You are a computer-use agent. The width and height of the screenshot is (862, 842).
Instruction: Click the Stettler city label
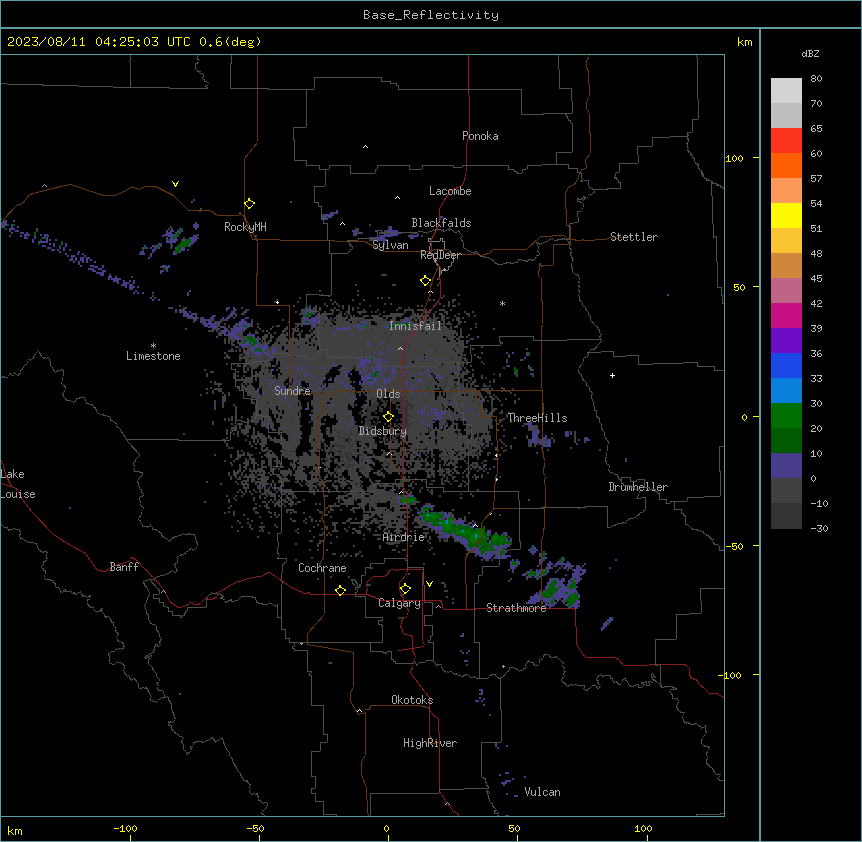click(634, 237)
